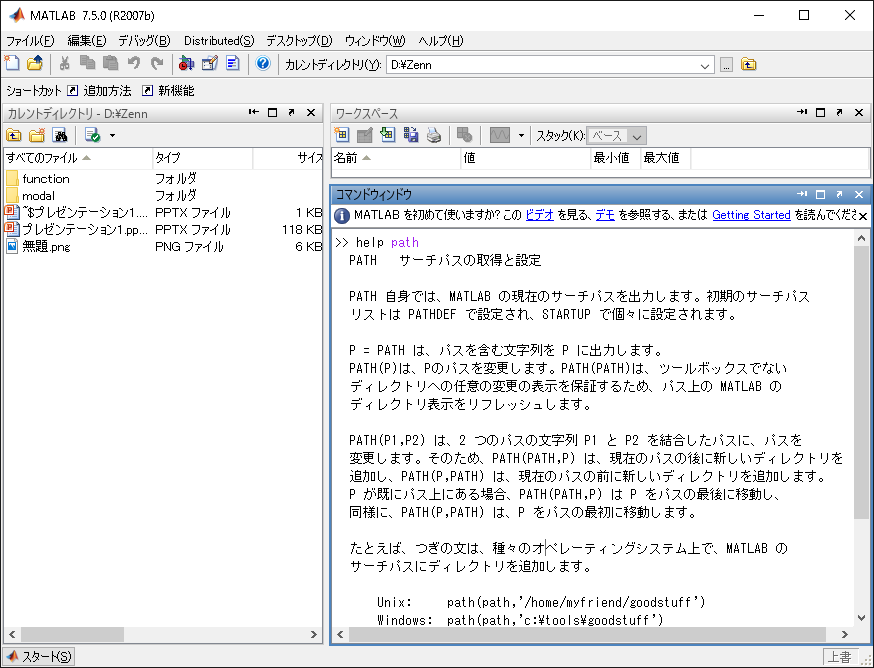Click the Open file icon
Image resolution: width=874 pixels, height=668 pixels.
35,64
